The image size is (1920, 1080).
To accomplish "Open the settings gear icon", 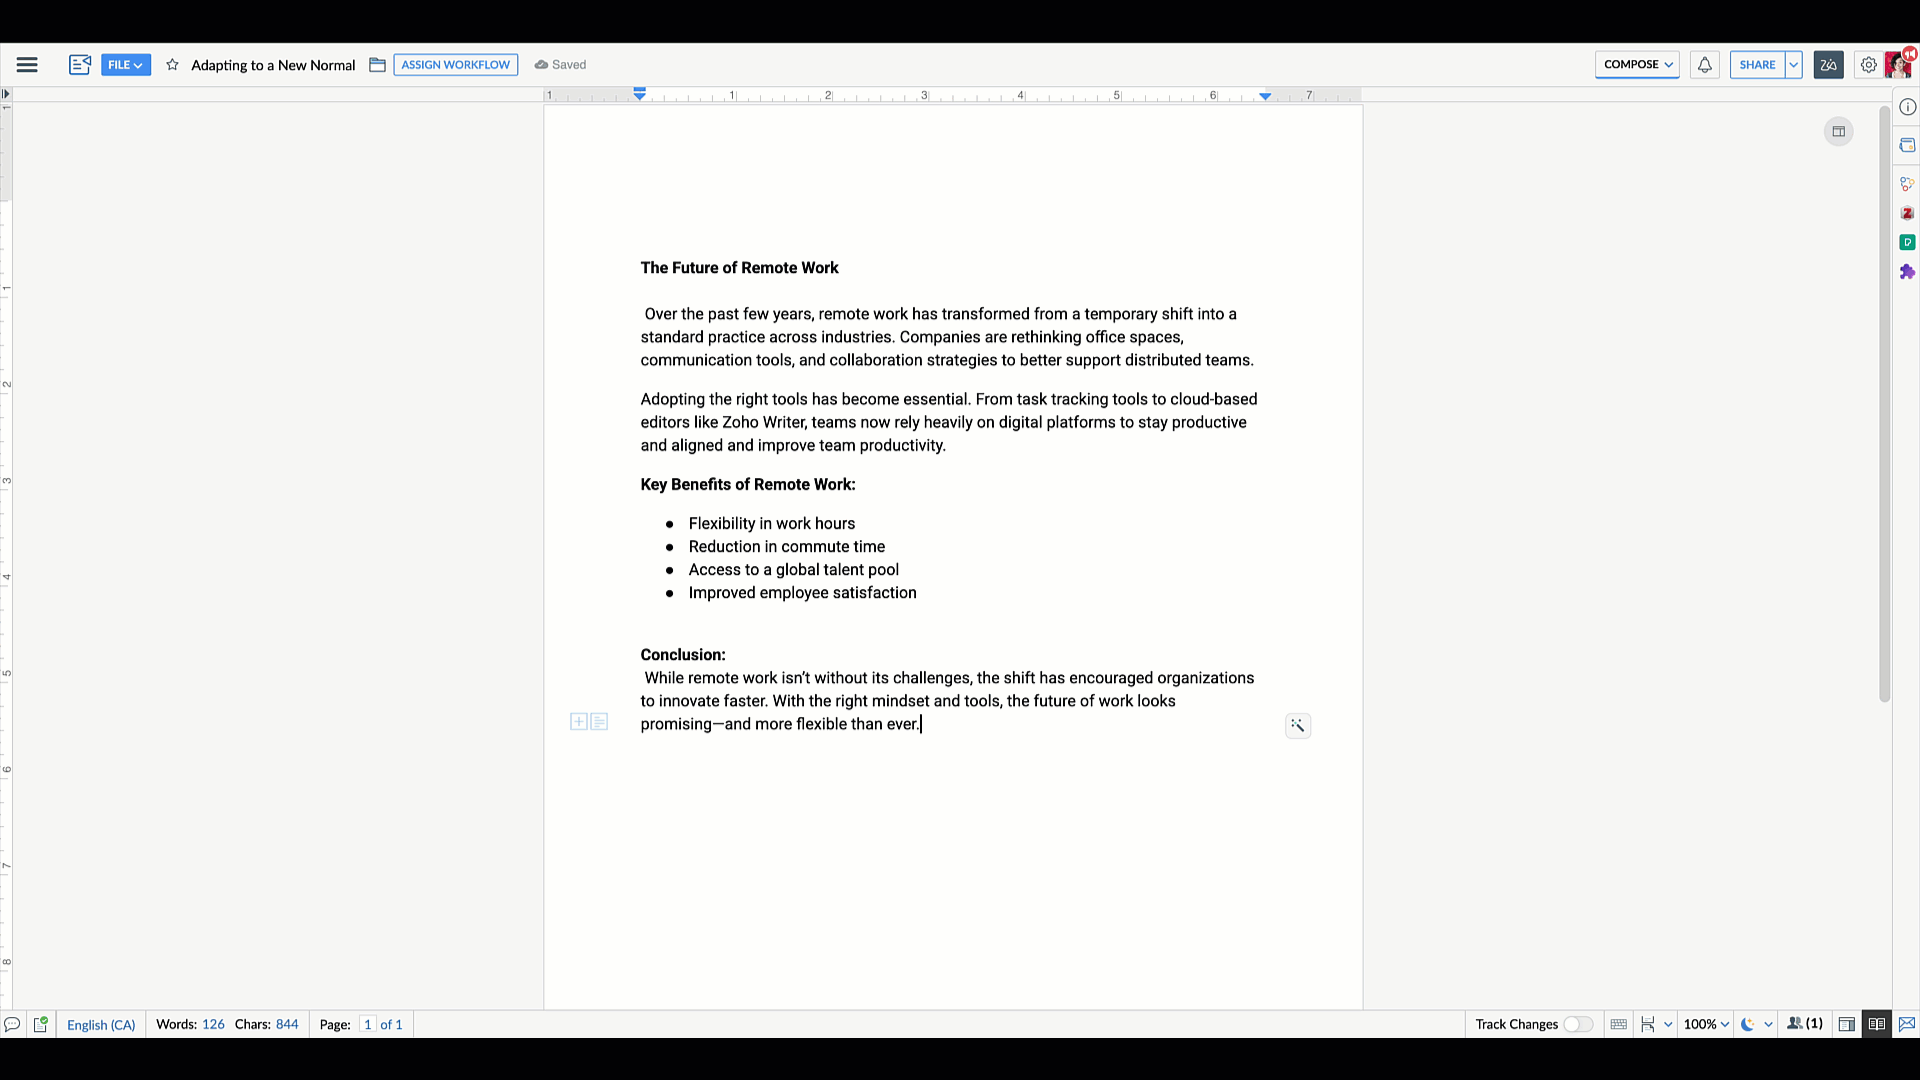I will click(x=1868, y=65).
